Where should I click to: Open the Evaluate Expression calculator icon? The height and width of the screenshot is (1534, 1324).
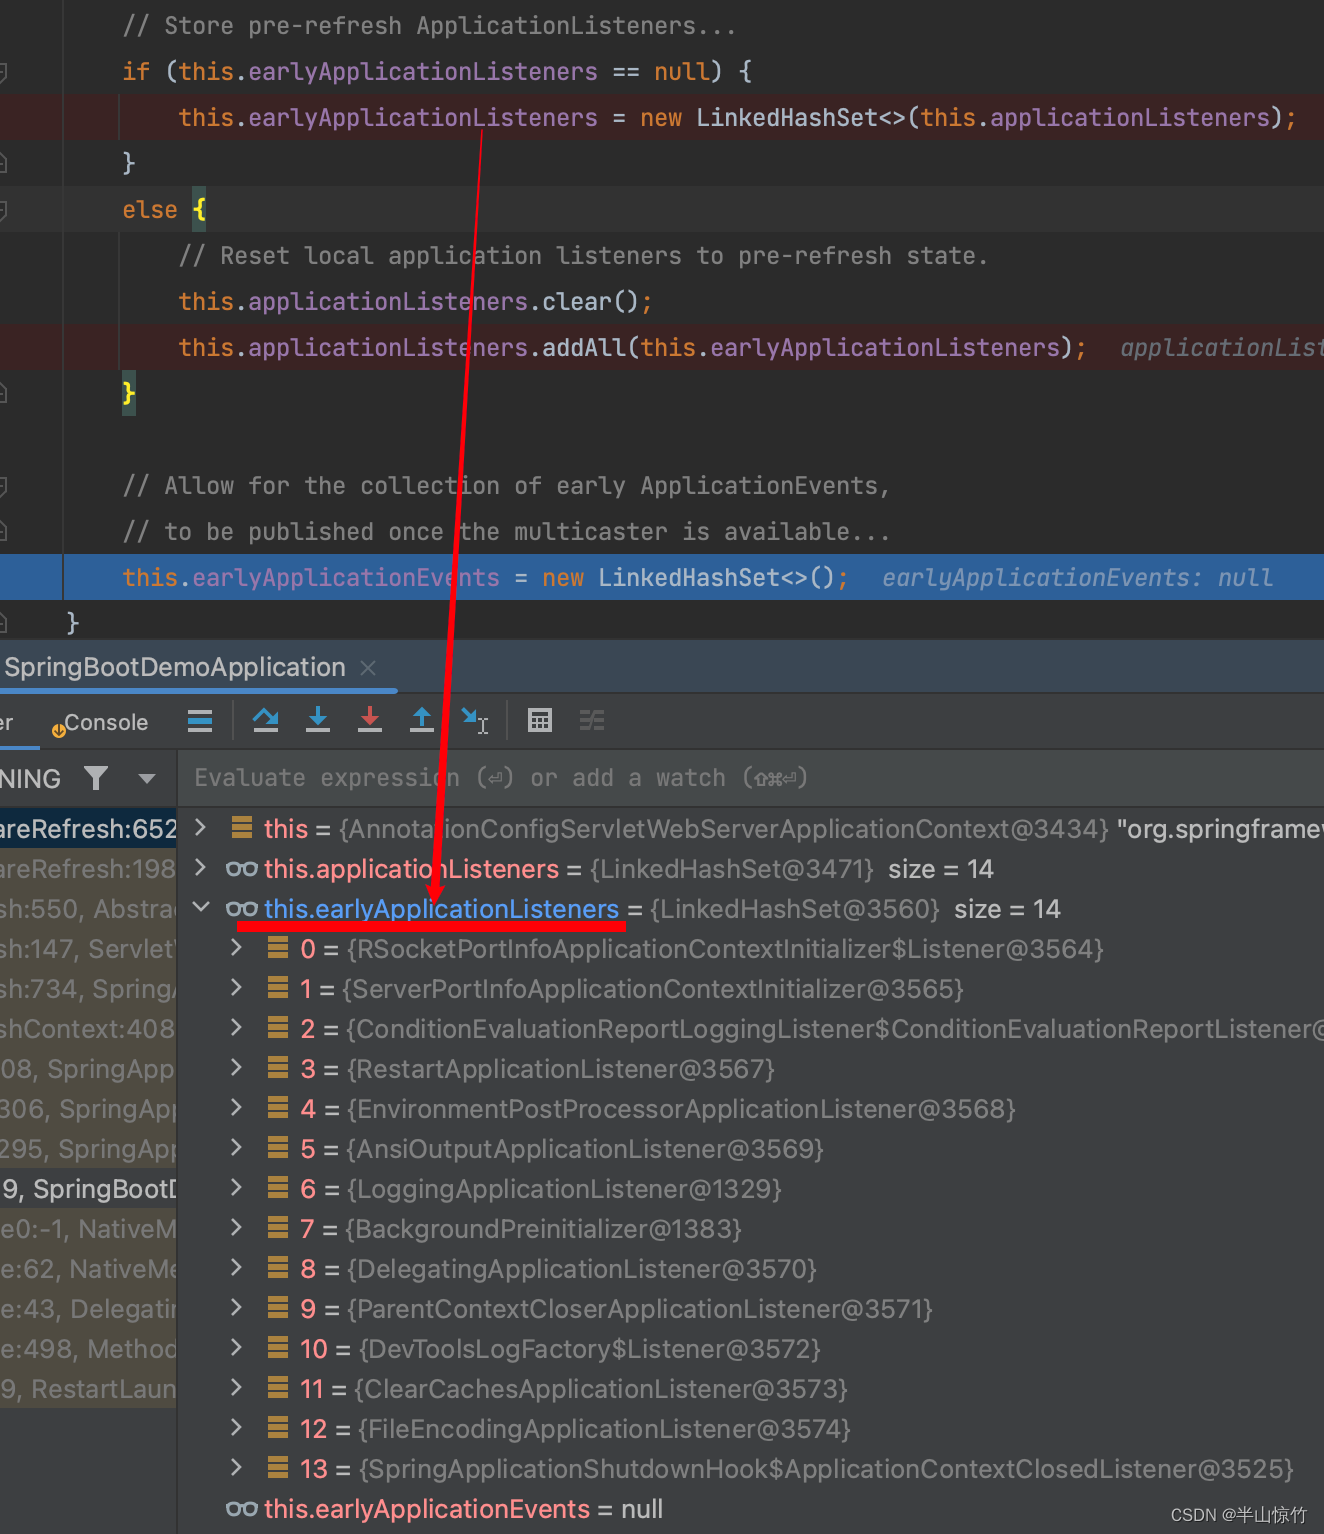click(540, 721)
